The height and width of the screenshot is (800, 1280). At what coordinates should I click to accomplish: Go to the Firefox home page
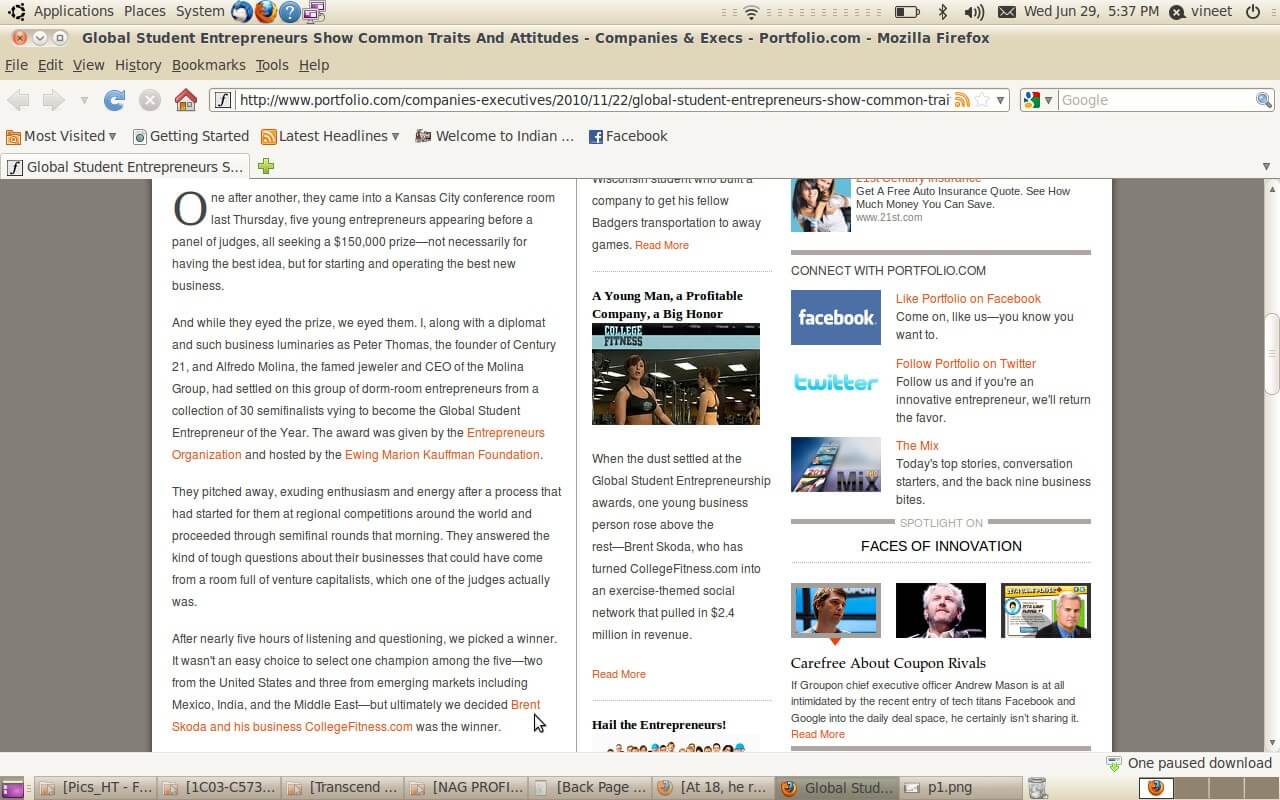(x=185, y=100)
